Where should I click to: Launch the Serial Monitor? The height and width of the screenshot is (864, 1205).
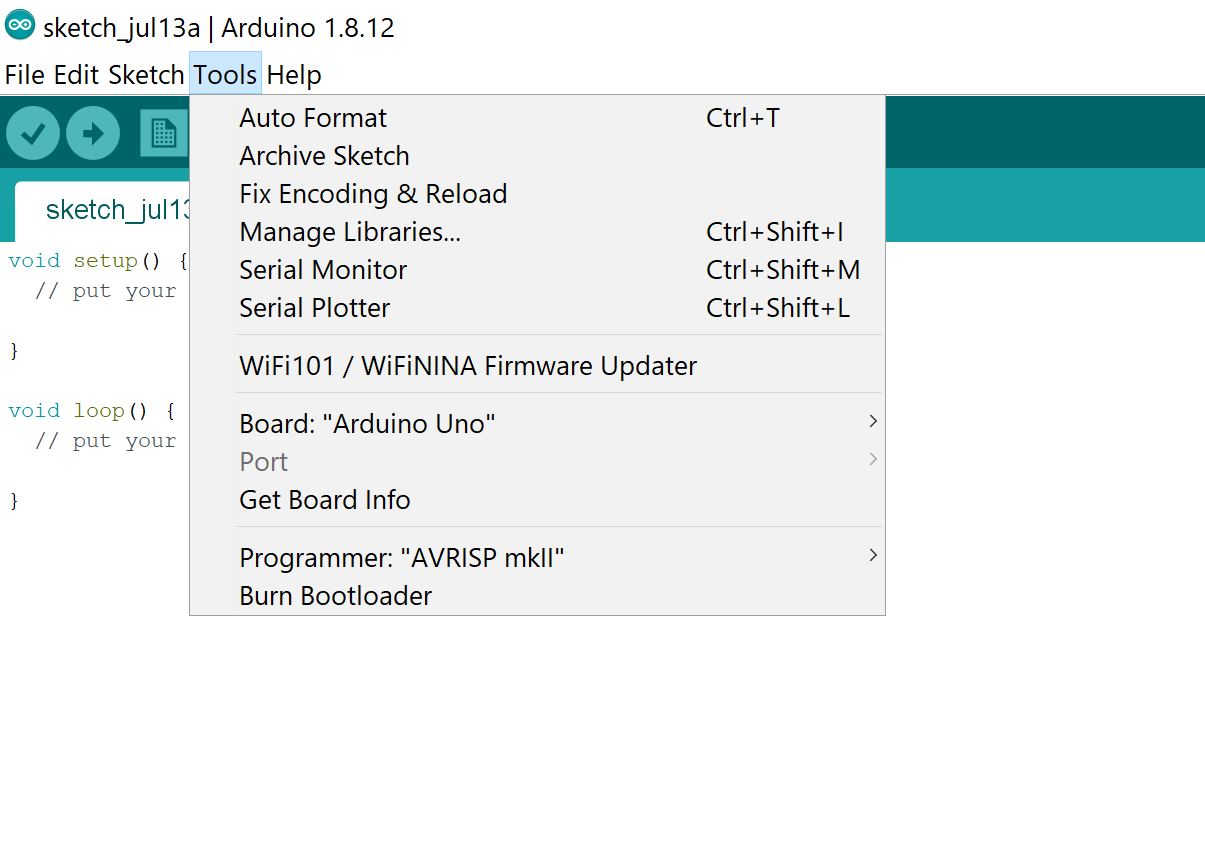point(323,270)
